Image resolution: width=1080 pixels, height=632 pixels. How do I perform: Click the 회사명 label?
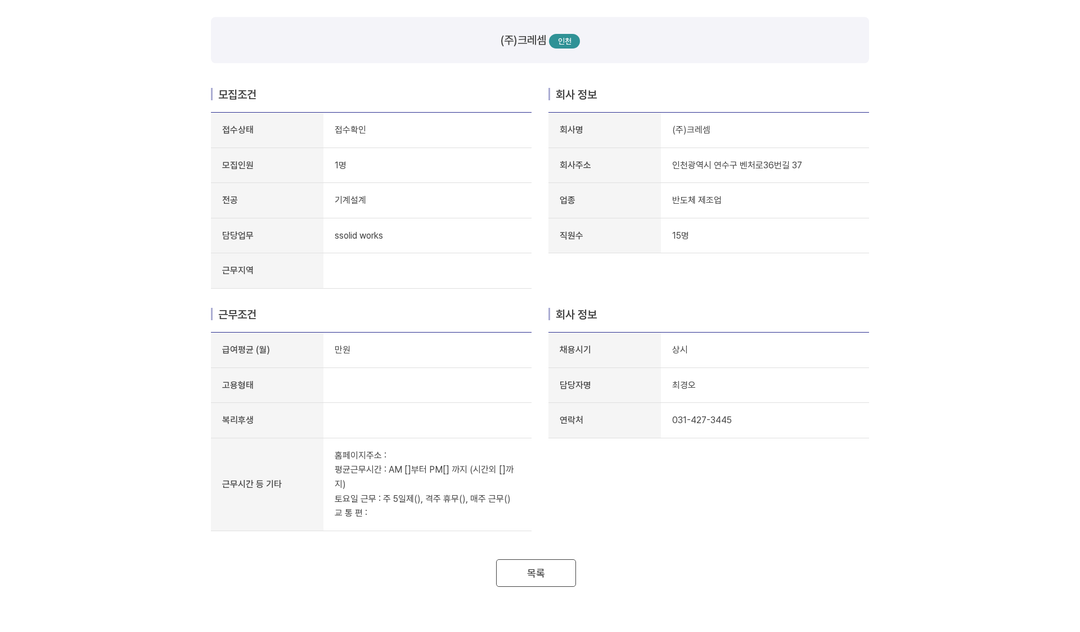(571, 129)
